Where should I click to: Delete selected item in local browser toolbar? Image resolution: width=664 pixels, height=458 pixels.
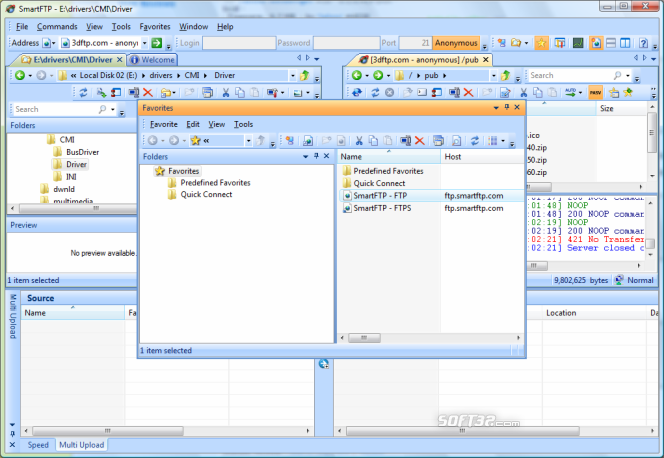click(x=148, y=92)
